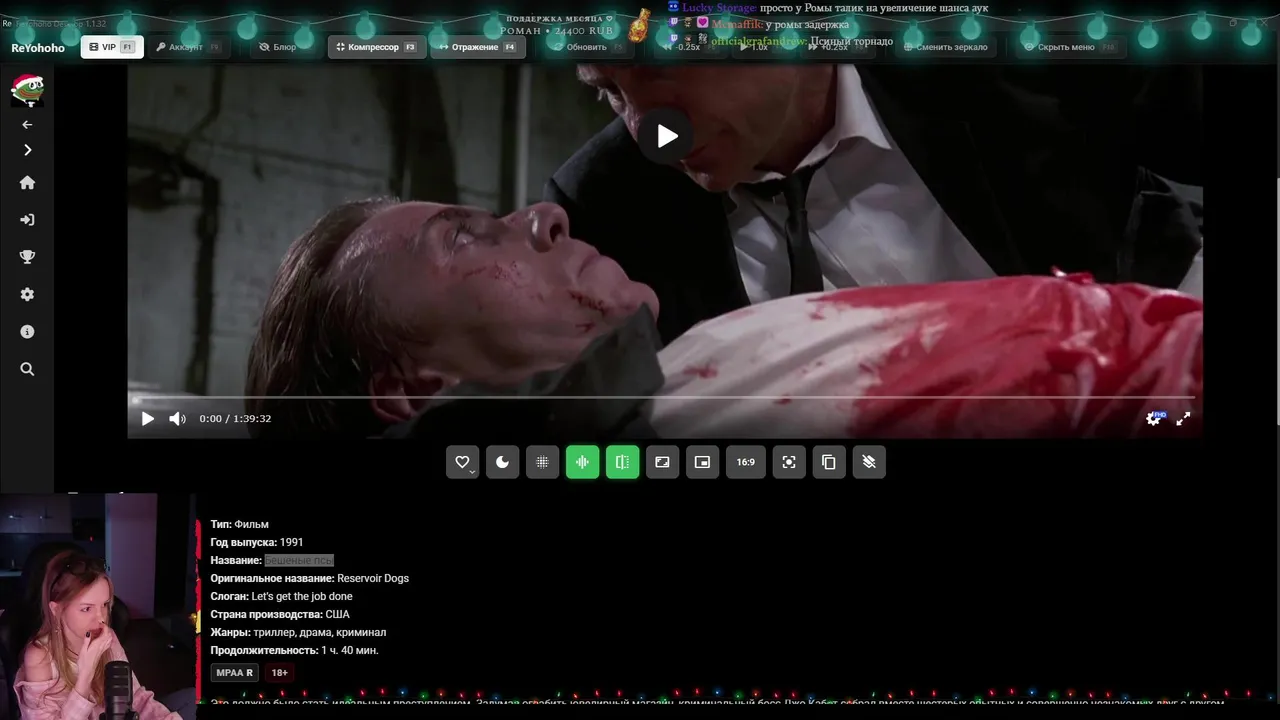Image resolution: width=1280 pixels, height=720 pixels.
Task: Open the favorites heart dropdown button
Action: pos(462,462)
